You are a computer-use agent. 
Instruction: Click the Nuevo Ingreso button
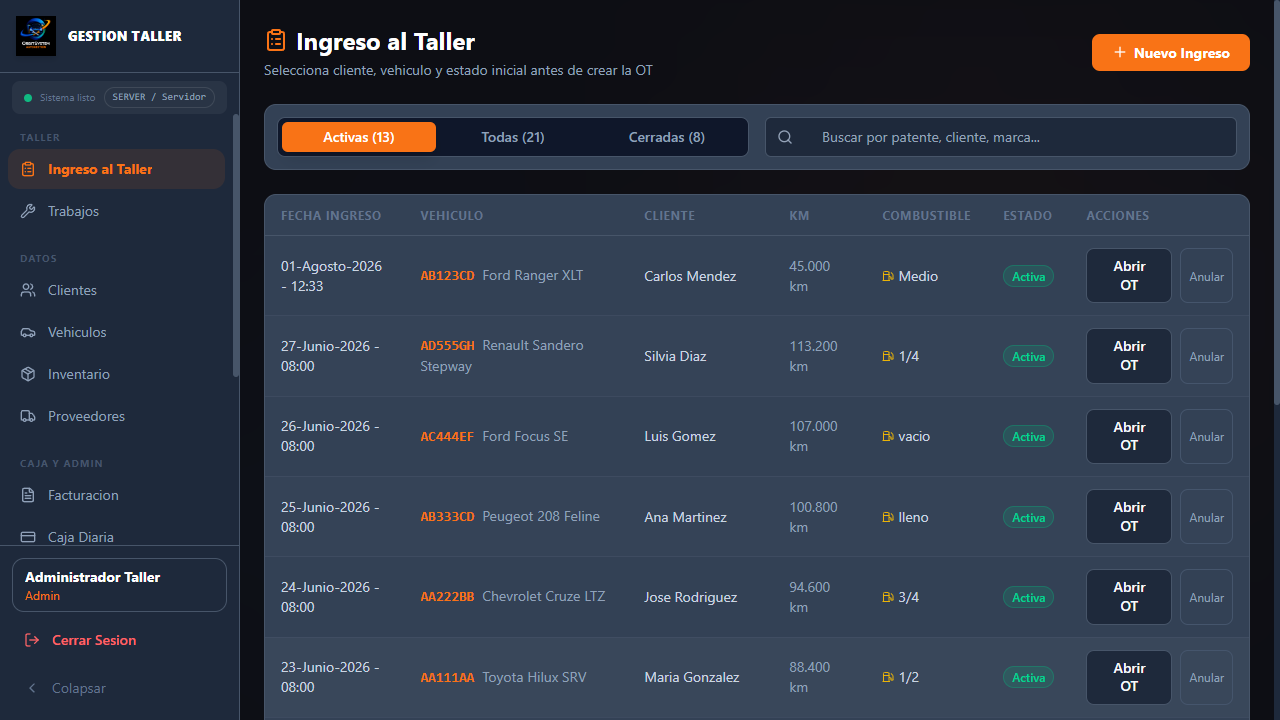click(1171, 53)
